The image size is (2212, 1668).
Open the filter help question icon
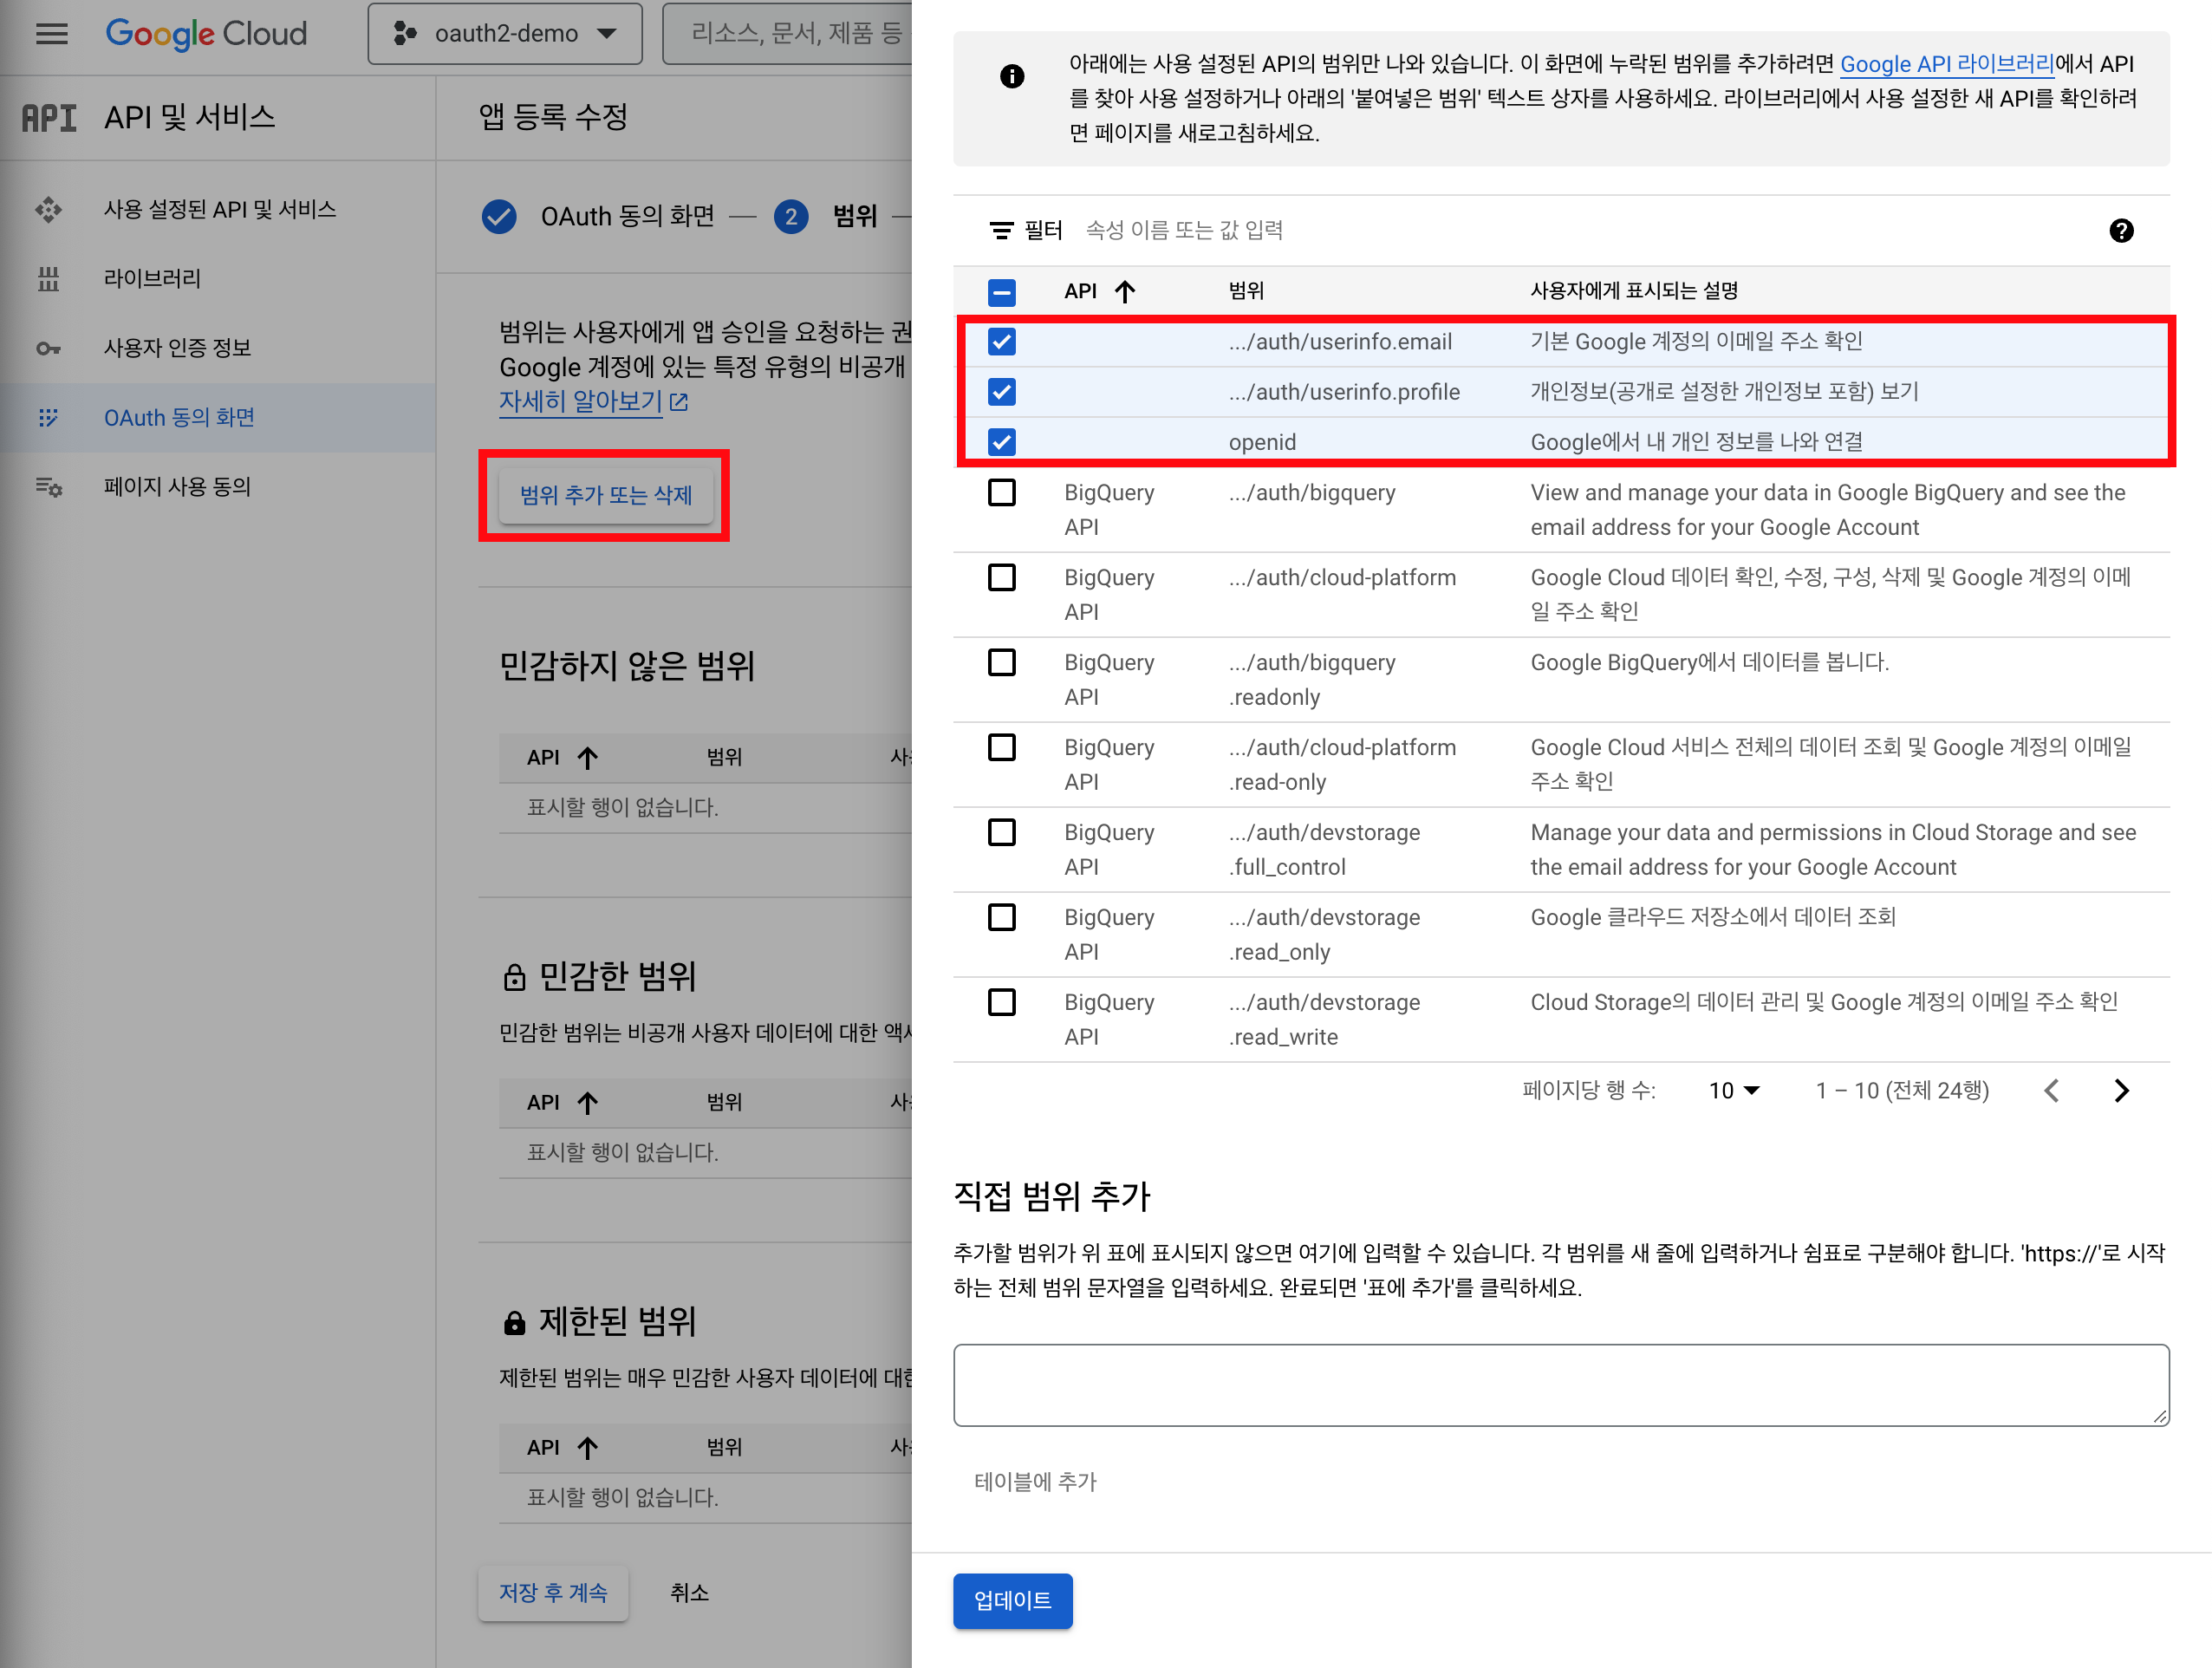2121,231
